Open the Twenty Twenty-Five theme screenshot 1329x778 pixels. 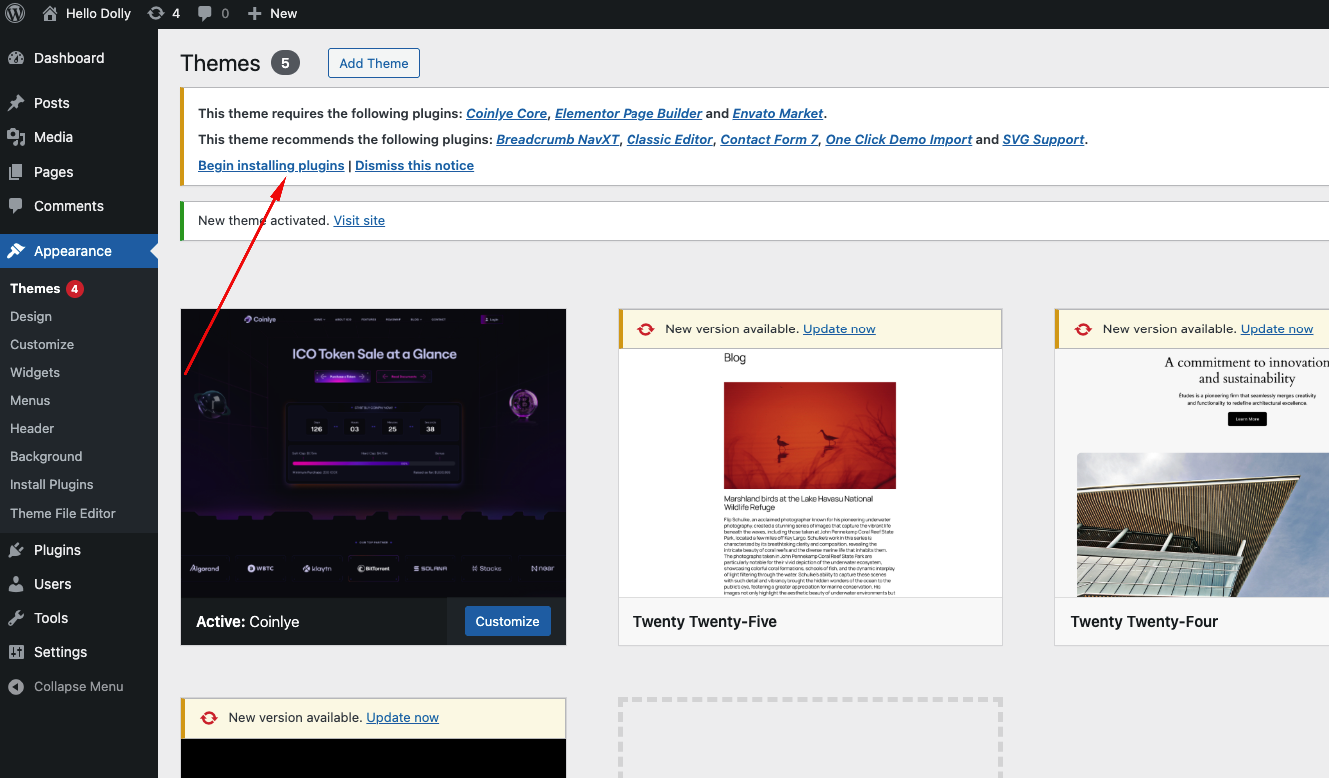click(x=810, y=473)
